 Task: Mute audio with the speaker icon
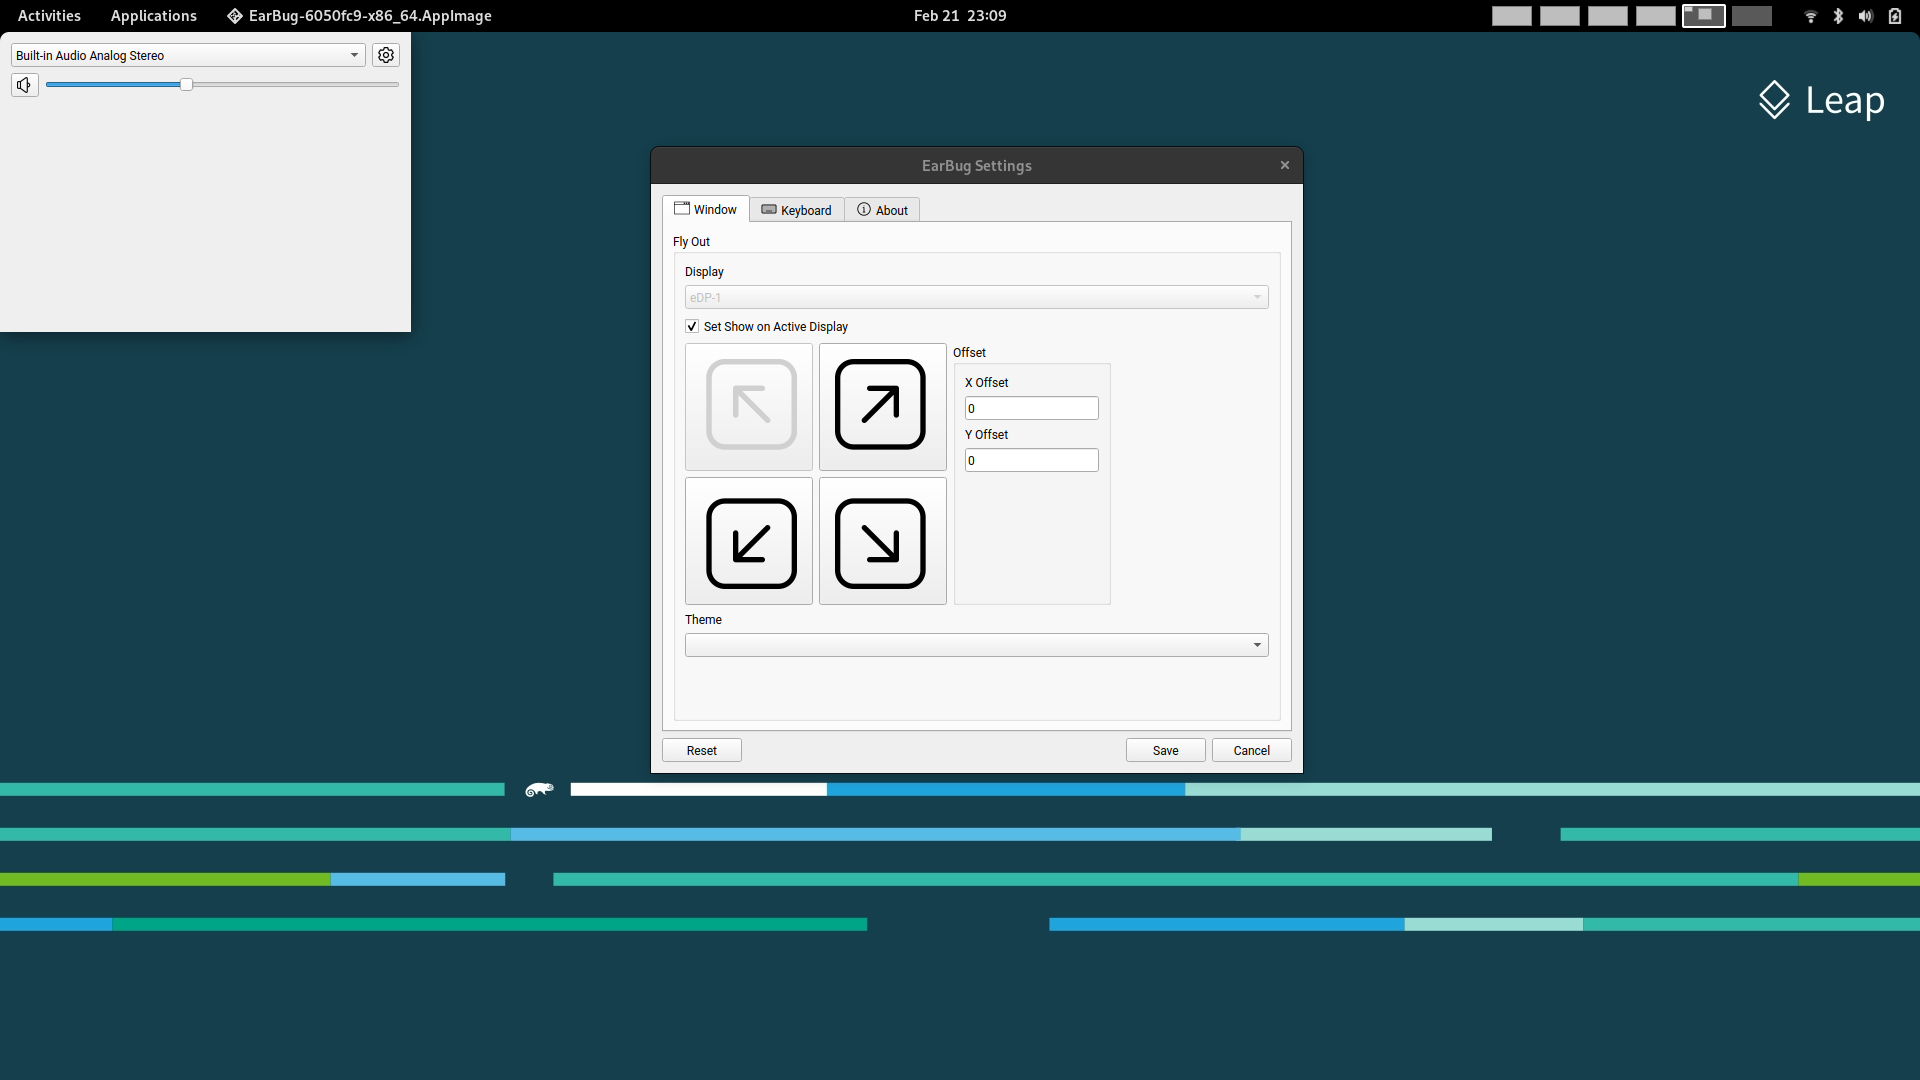coord(24,85)
